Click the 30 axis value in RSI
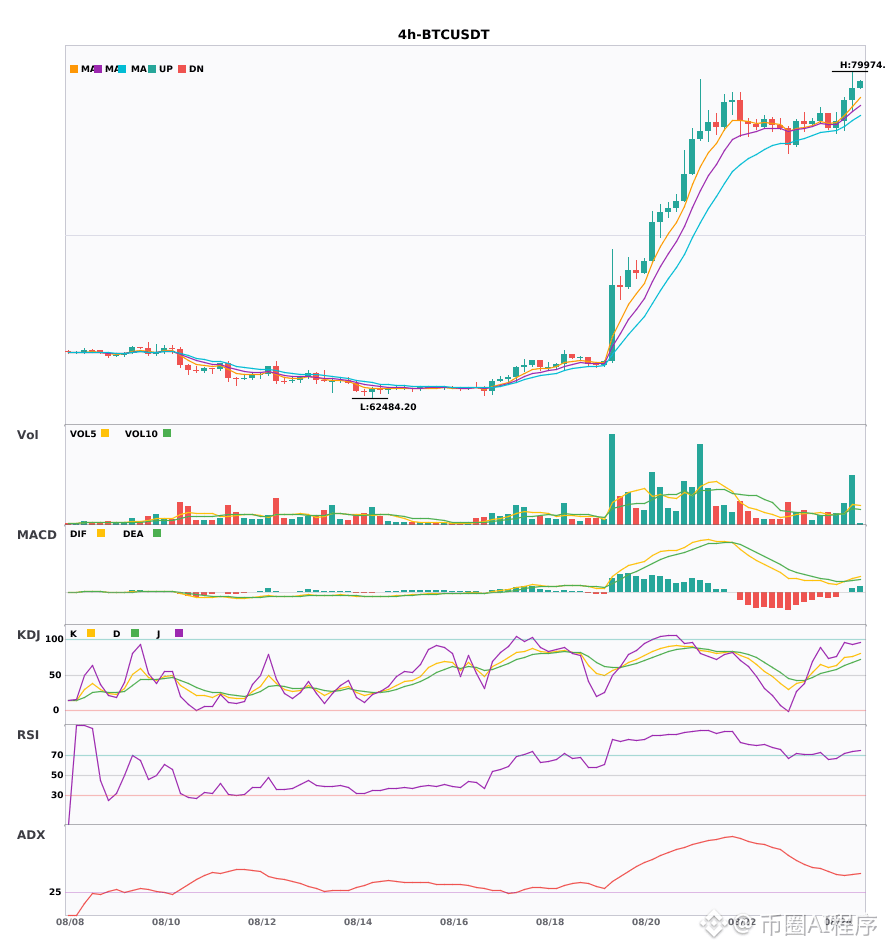The image size is (885, 950). click(x=57, y=795)
